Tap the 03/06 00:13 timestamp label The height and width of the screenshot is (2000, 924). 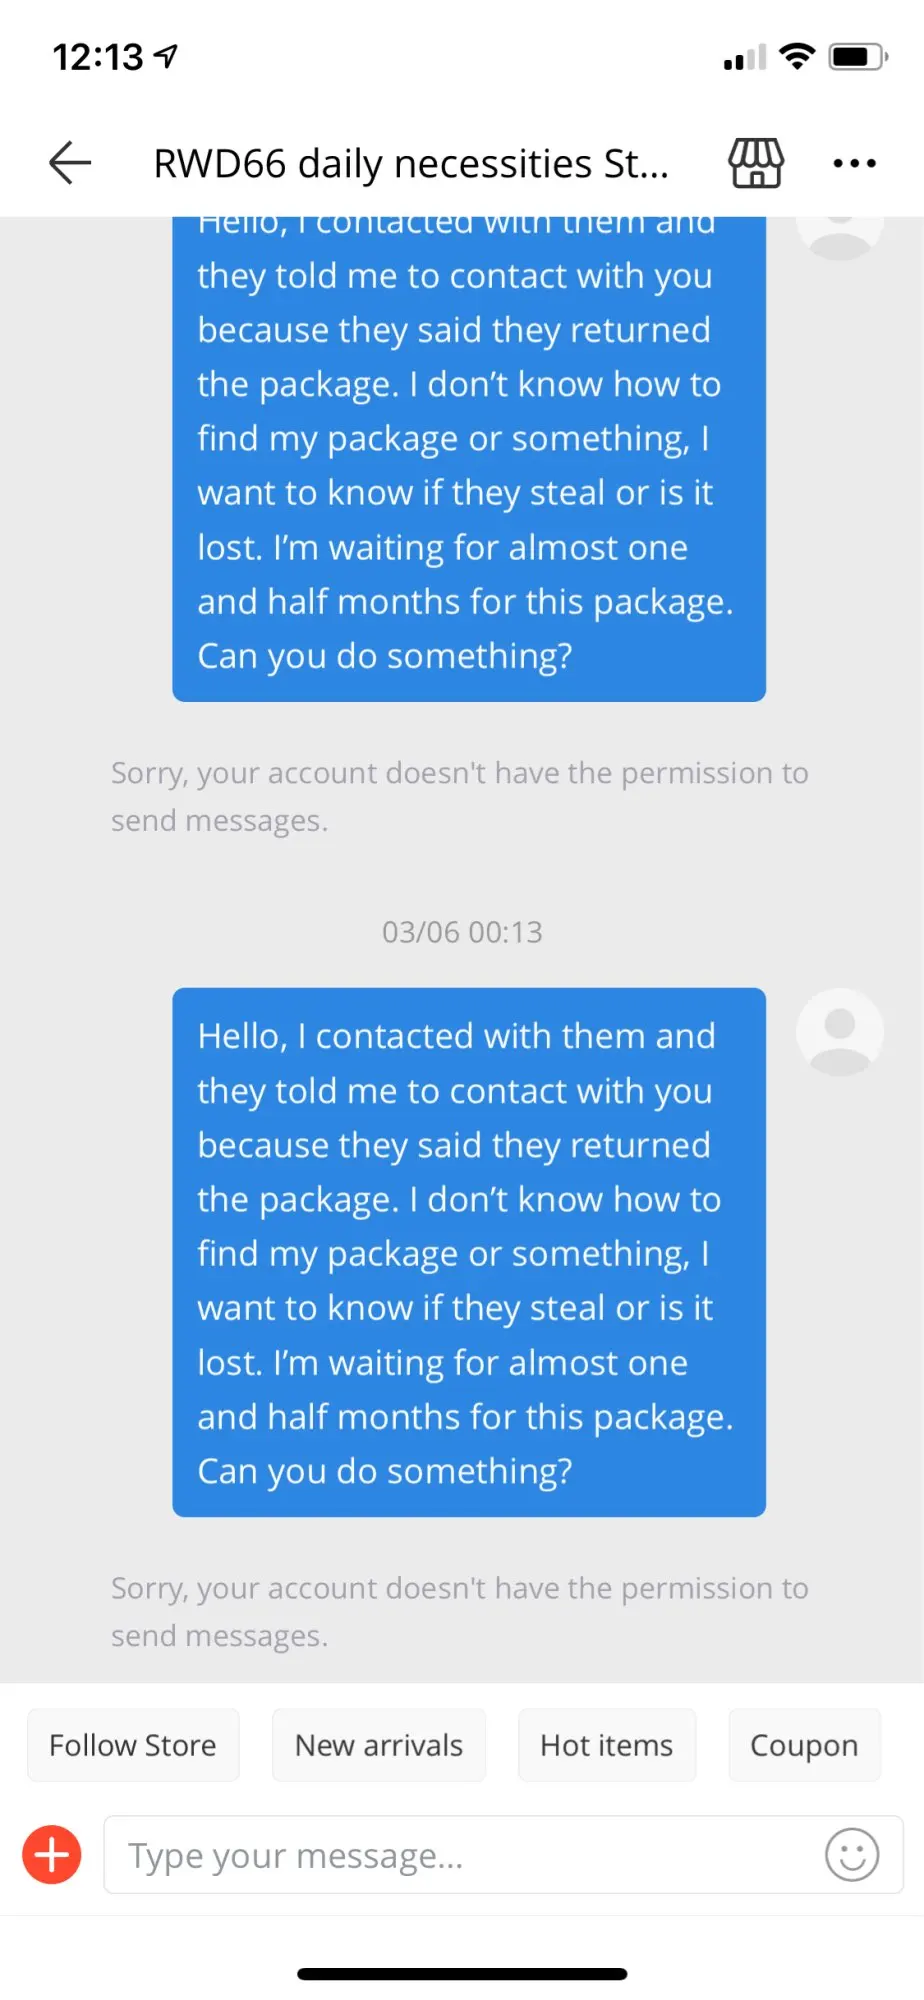point(462,932)
